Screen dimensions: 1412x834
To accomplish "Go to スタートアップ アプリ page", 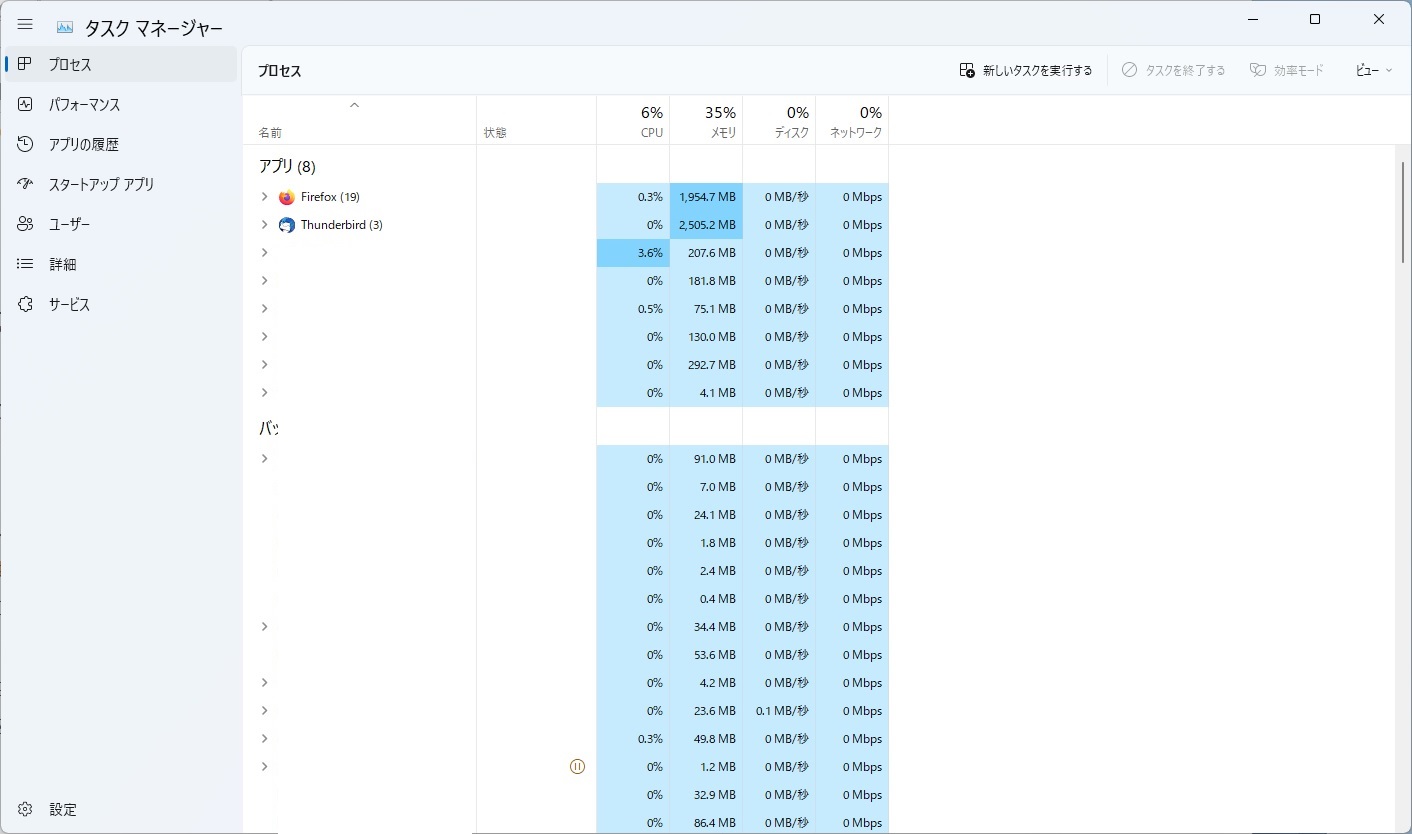I will pyautogui.click(x=101, y=185).
